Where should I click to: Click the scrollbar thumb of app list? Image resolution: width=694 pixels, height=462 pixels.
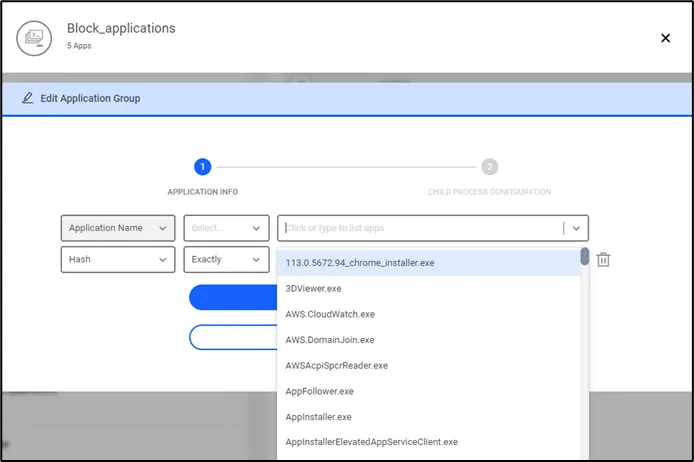click(x=585, y=257)
